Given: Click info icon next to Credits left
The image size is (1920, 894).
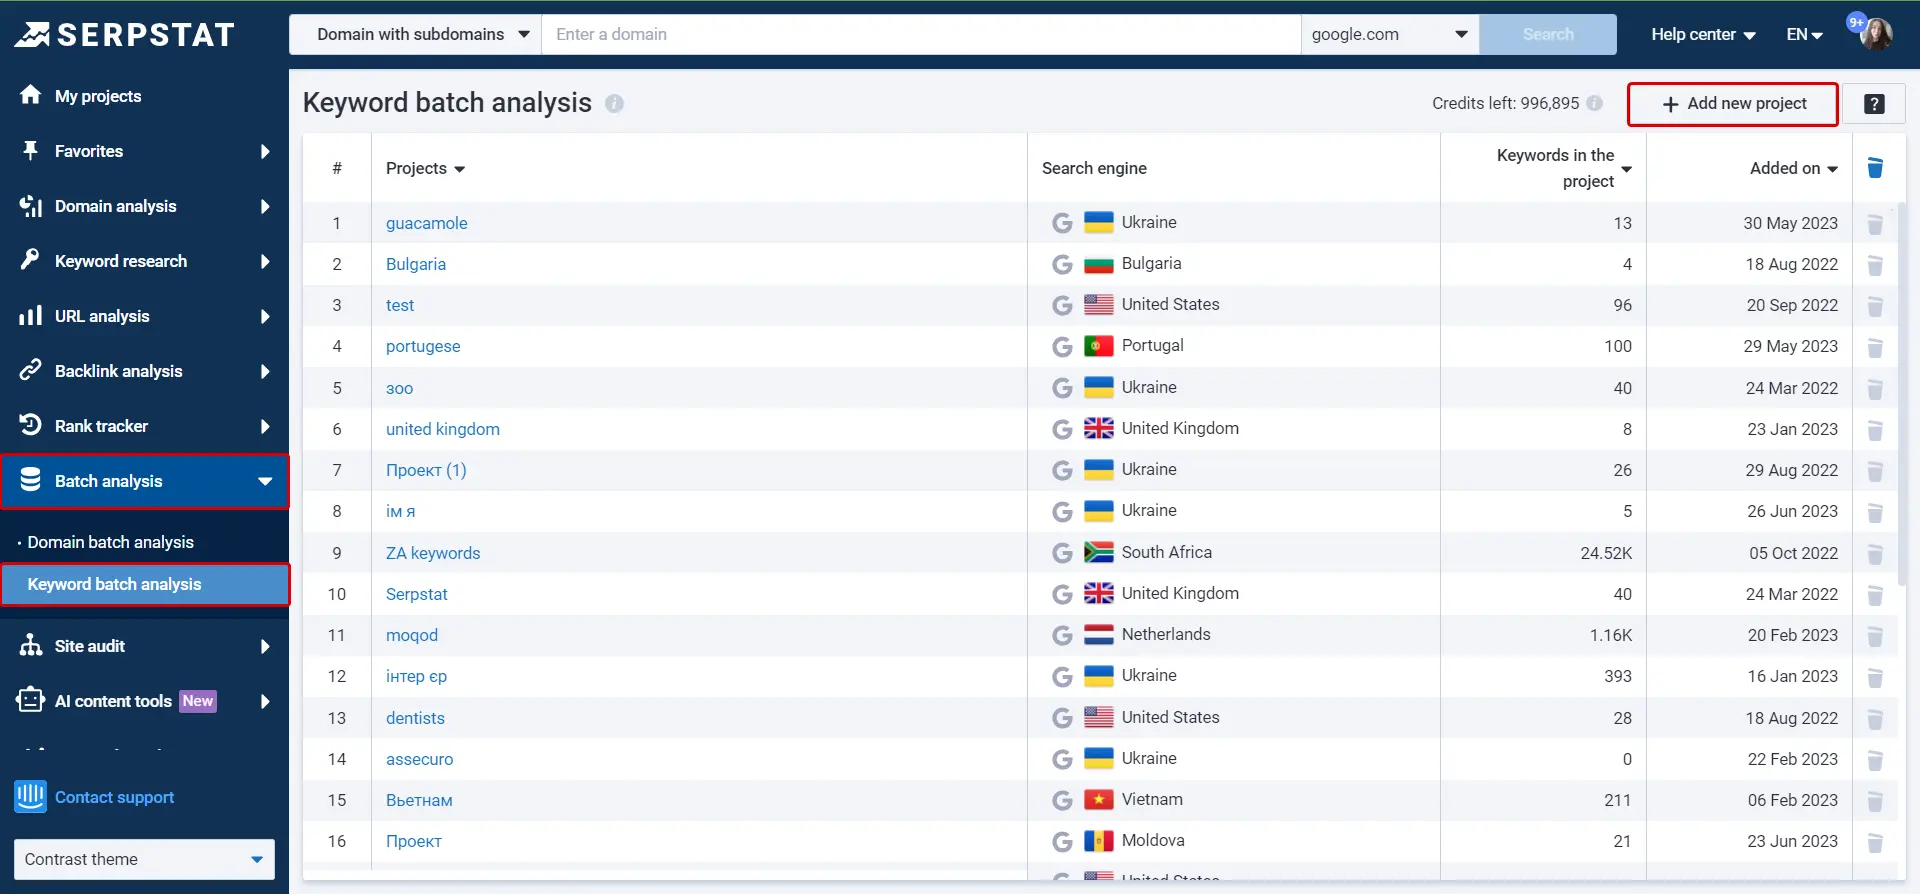Looking at the screenshot, I should tap(1595, 103).
